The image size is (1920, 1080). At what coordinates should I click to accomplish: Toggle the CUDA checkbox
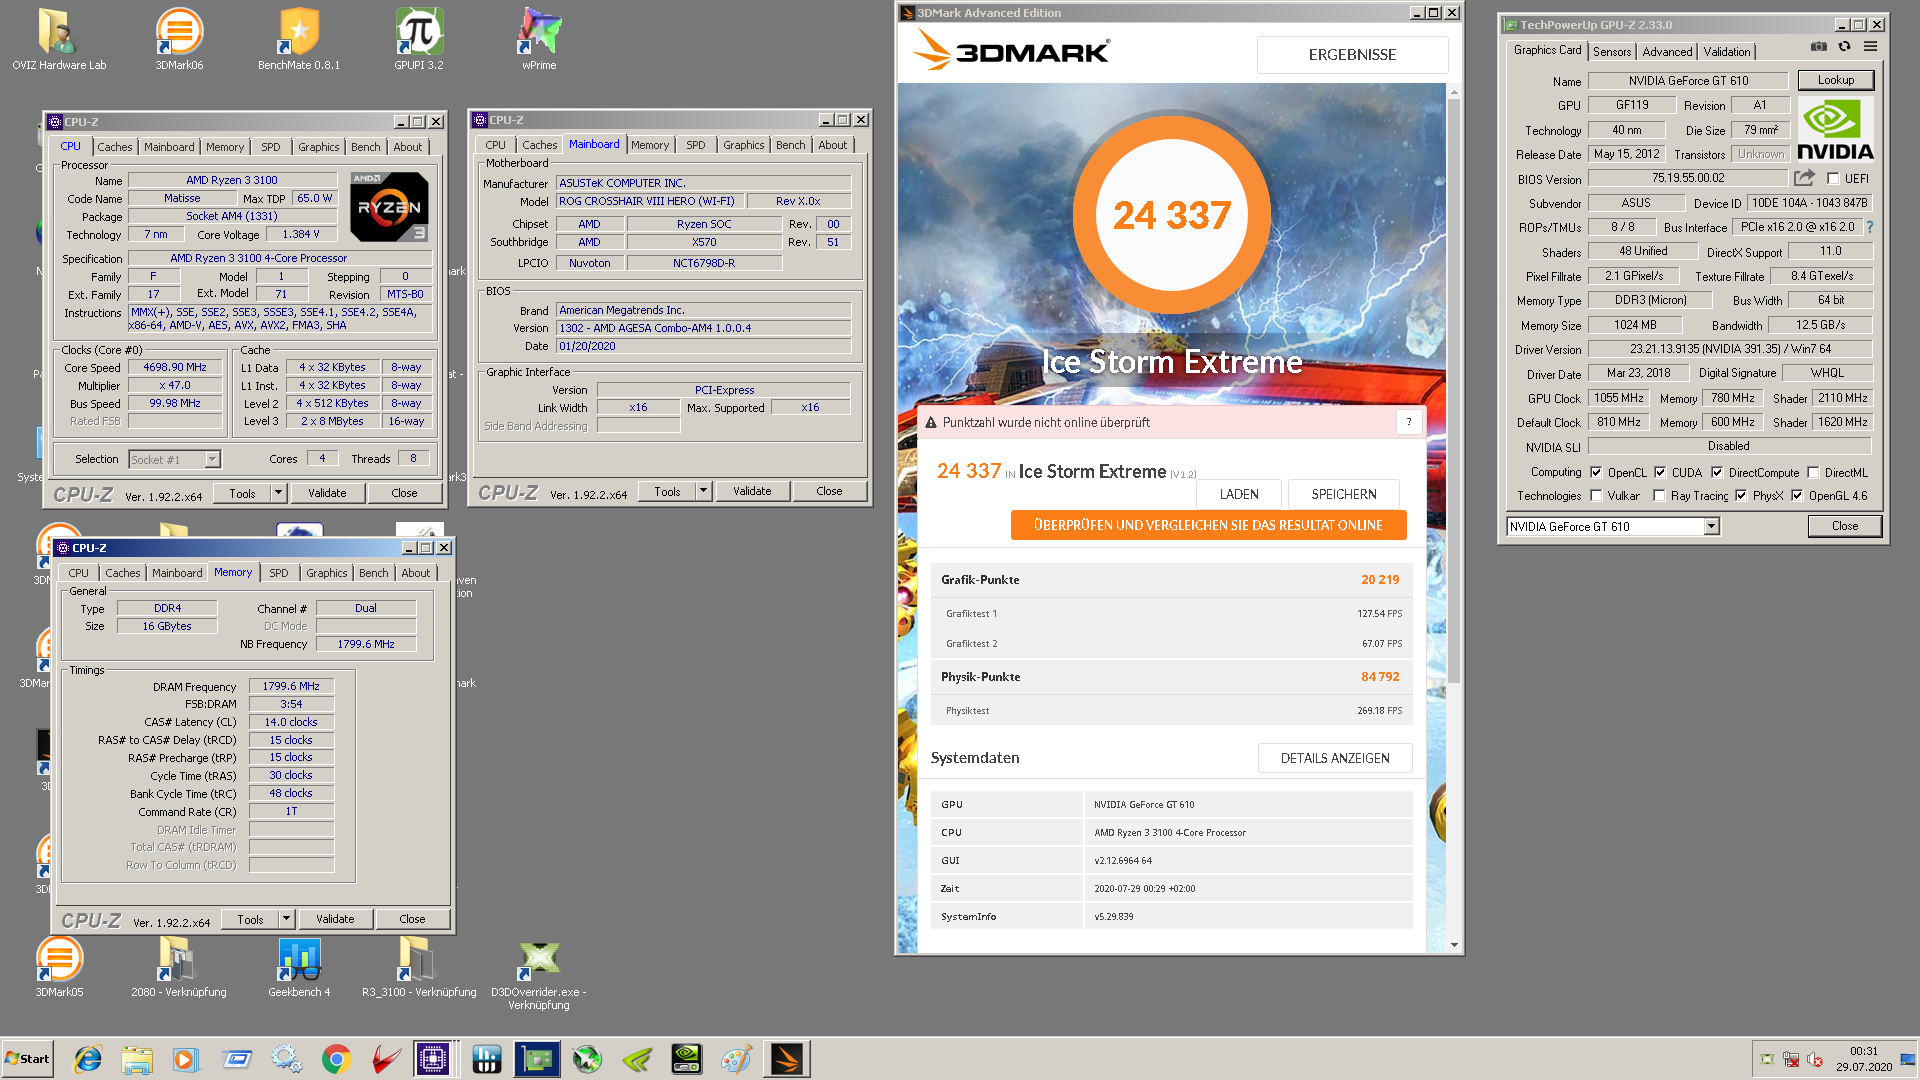point(1660,472)
